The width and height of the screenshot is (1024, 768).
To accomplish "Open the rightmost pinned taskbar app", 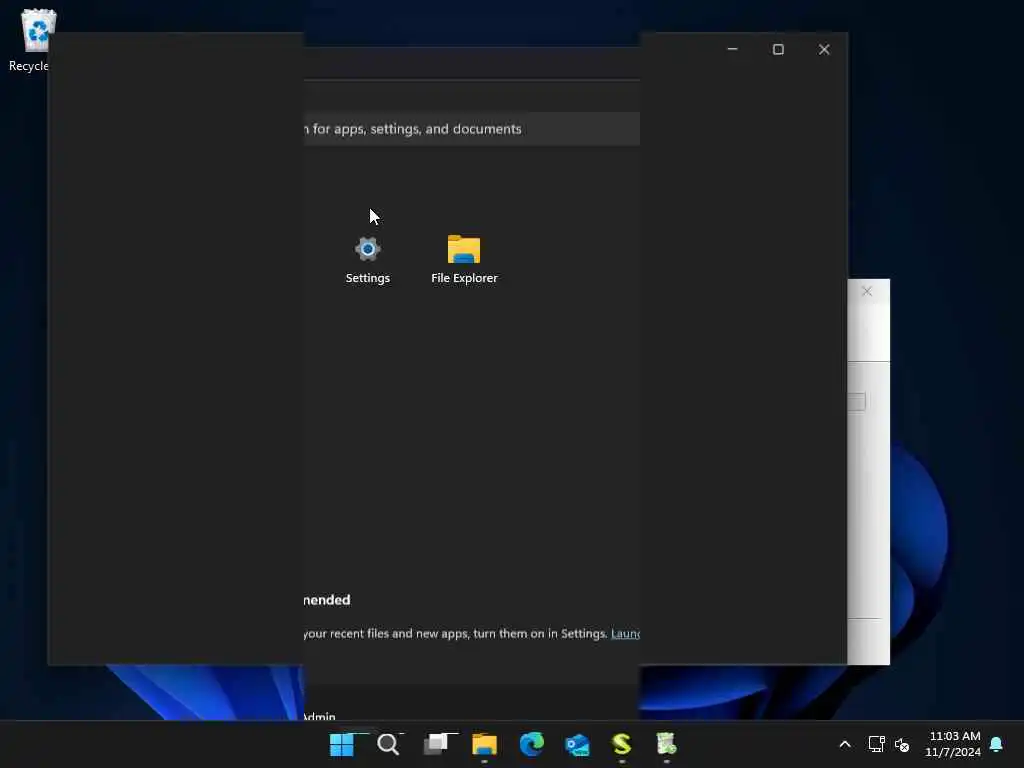I will point(666,744).
